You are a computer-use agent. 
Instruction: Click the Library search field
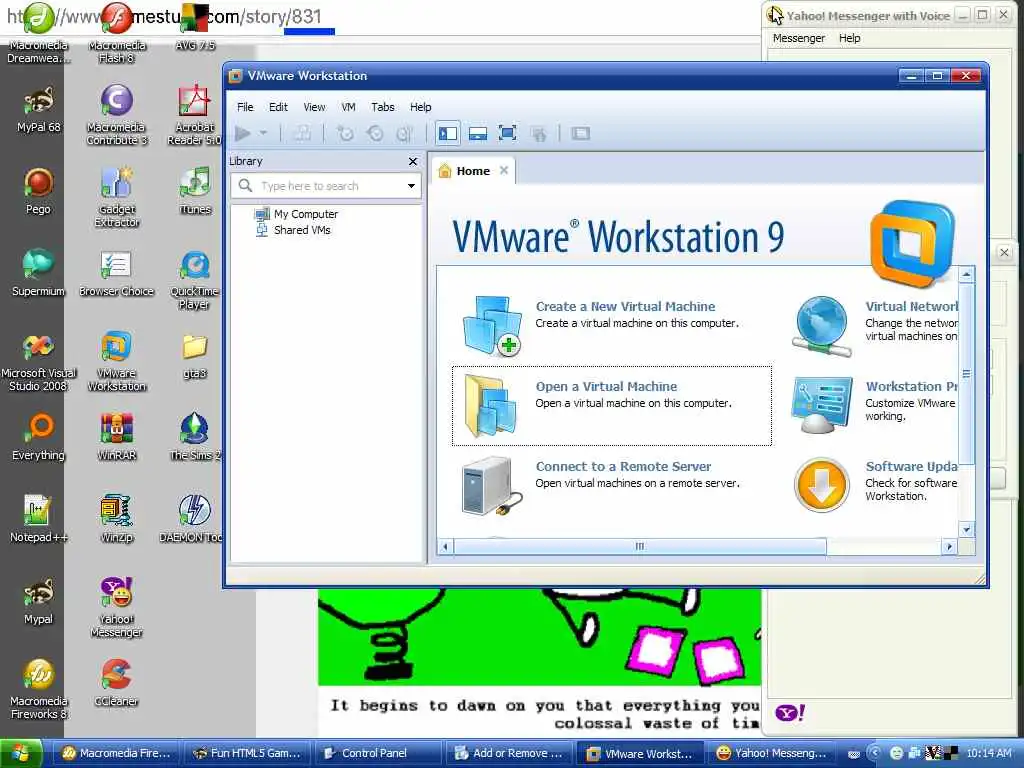327,186
